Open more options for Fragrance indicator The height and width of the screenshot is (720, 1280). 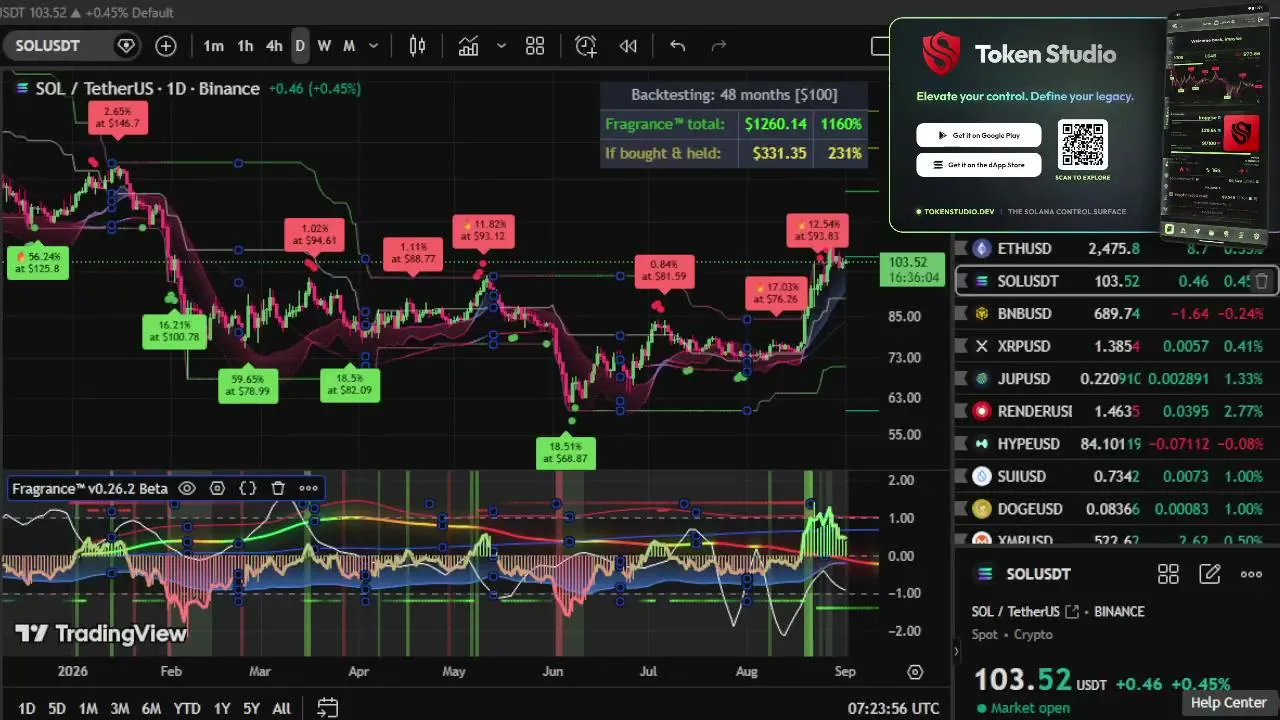(308, 489)
